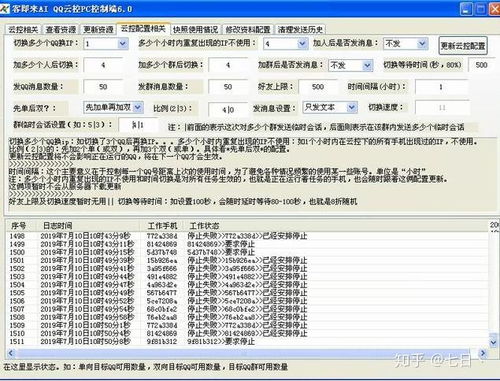
Task: Maximize the QQ云控PC控制端 window
Action: pyautogui.click(x=480, y=9)
